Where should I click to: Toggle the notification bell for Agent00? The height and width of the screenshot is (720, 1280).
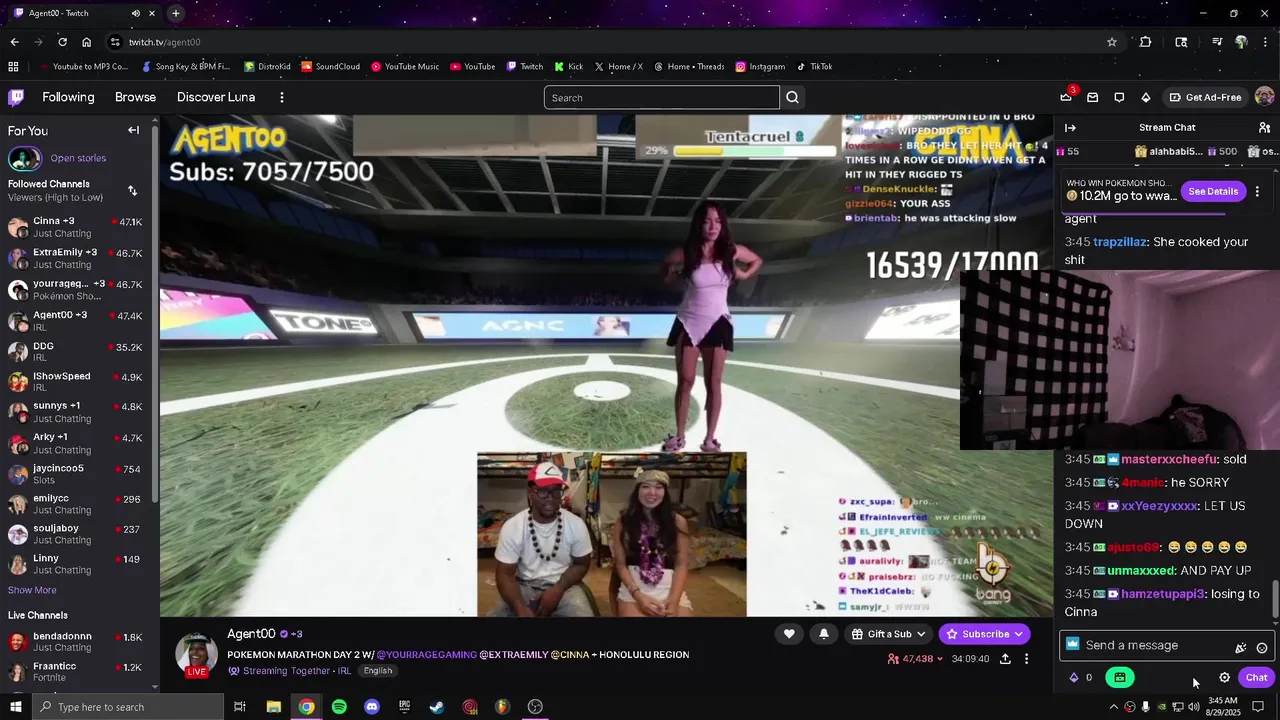click(824, 633)
